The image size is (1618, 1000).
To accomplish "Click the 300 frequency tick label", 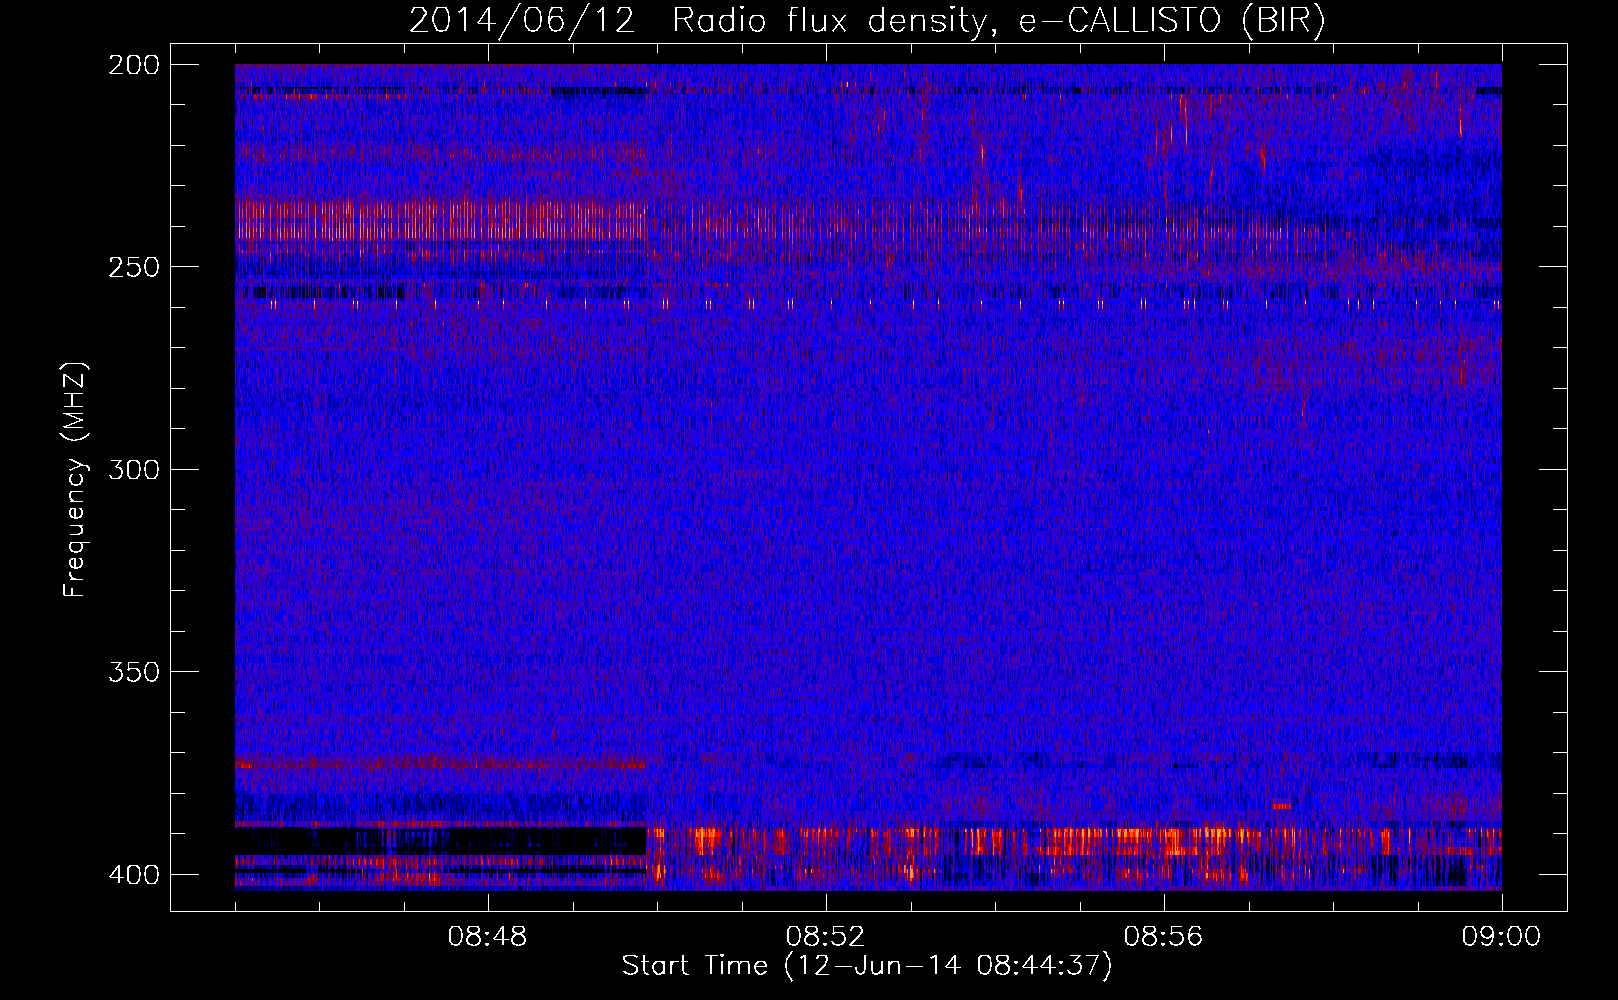I will pos(133,469).
